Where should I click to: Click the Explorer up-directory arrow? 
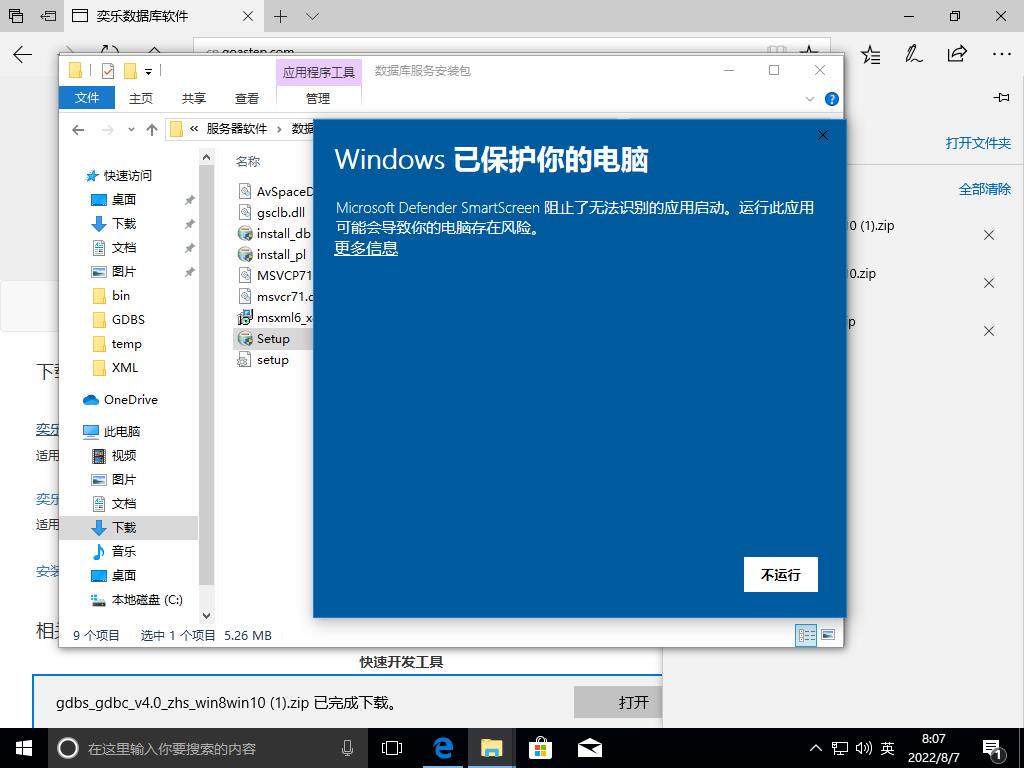152,129
